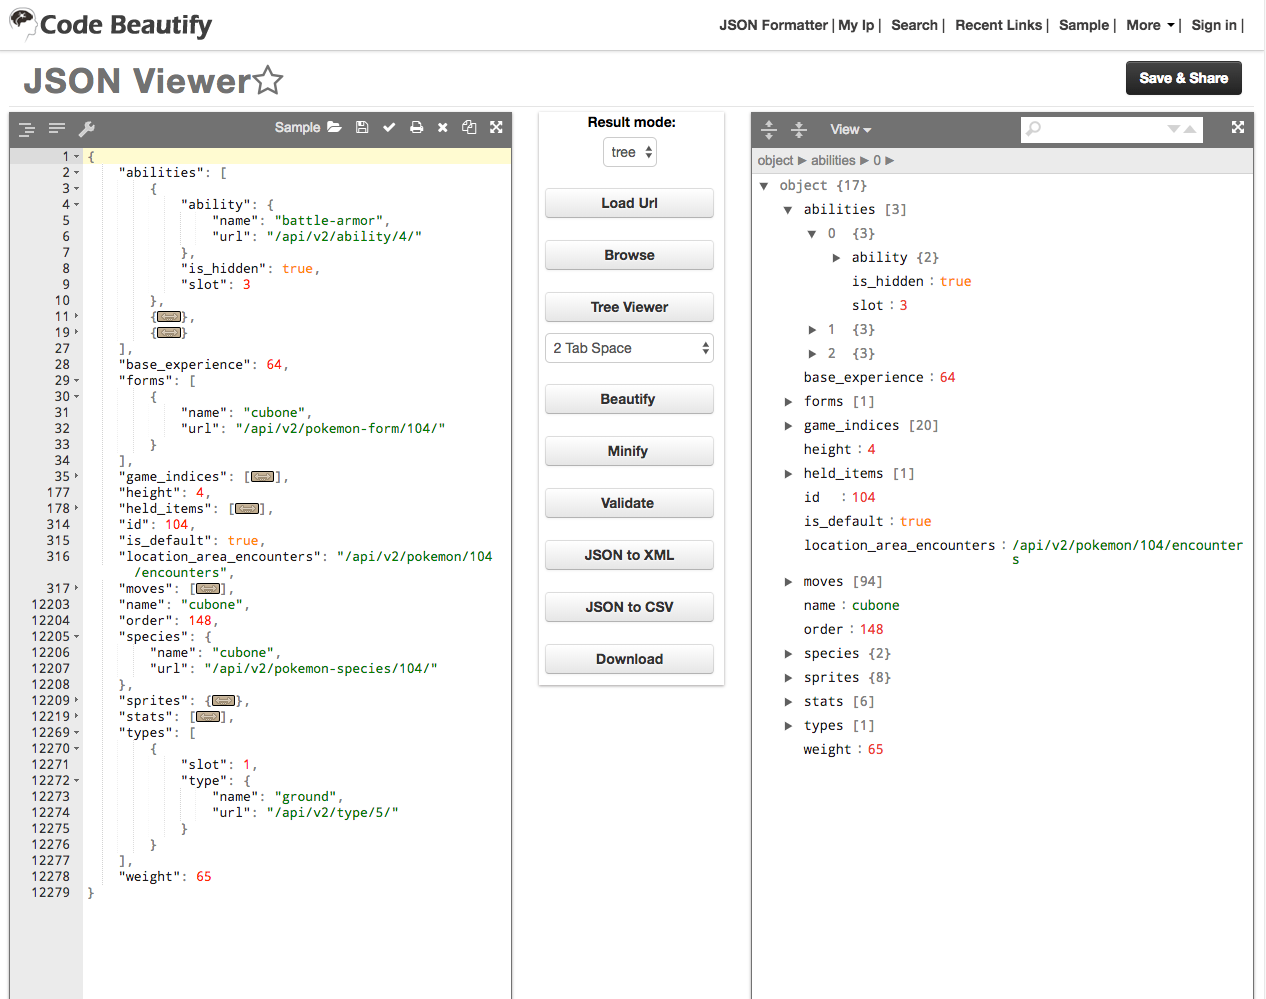Expand the game_indices [20] tree node
1266x999 pixels.
(788, 426)
